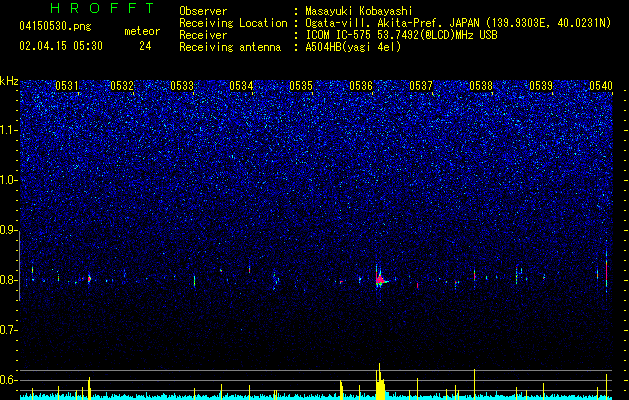
Task: Click the tallest yellow peak in the power graph
Action: [x=379, y=381]
